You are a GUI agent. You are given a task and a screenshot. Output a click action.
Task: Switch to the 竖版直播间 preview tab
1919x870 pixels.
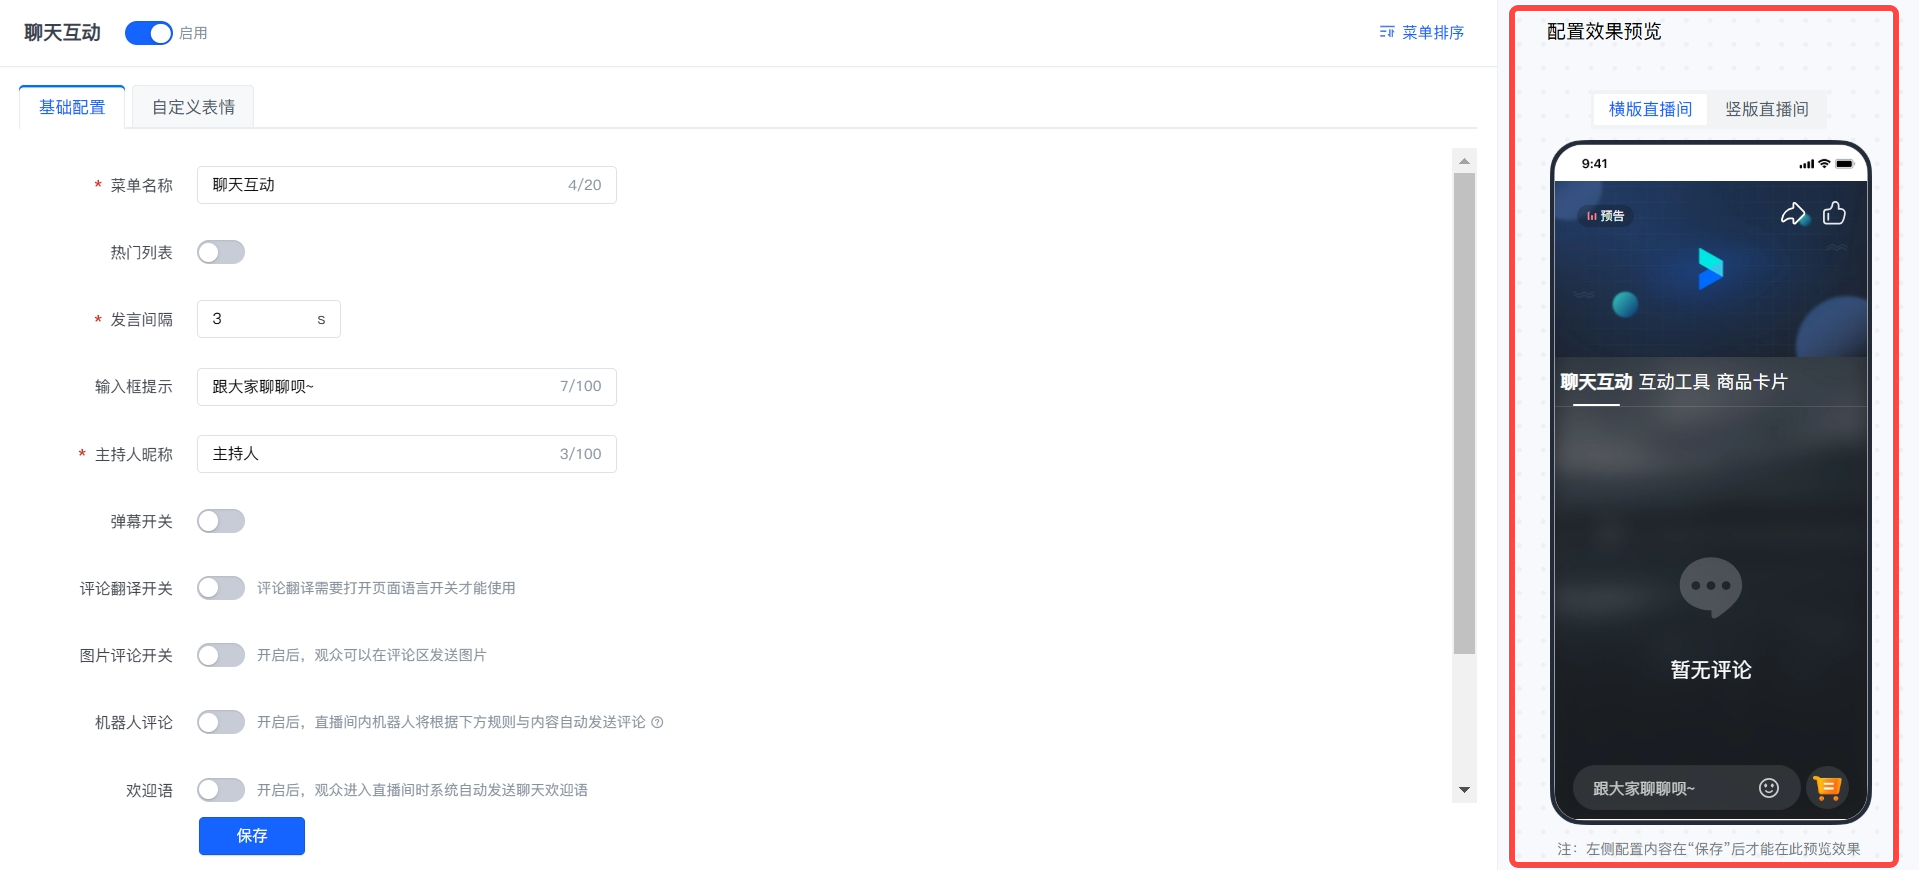(x=1767, y=109)
